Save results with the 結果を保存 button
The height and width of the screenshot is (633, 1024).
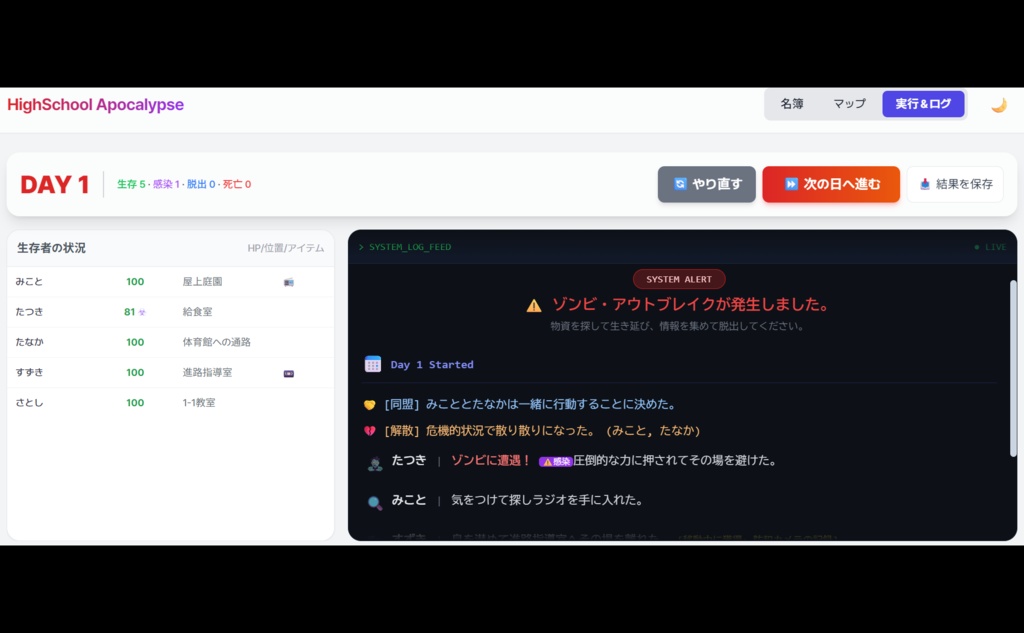955,184
